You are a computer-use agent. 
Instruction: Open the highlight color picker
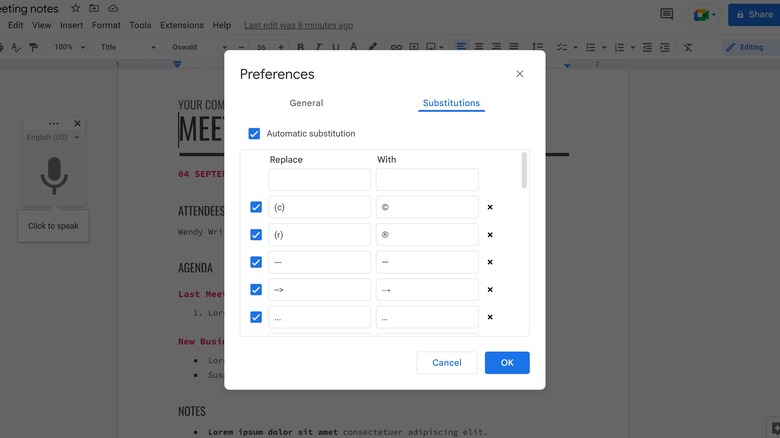coord(372,47)
